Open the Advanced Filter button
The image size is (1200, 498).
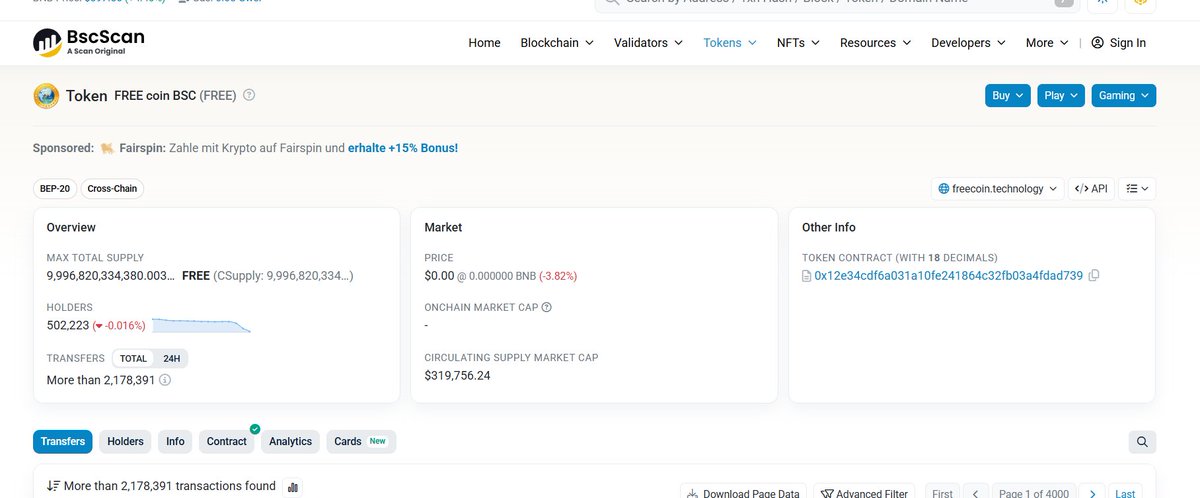click(x=866, y=493)
